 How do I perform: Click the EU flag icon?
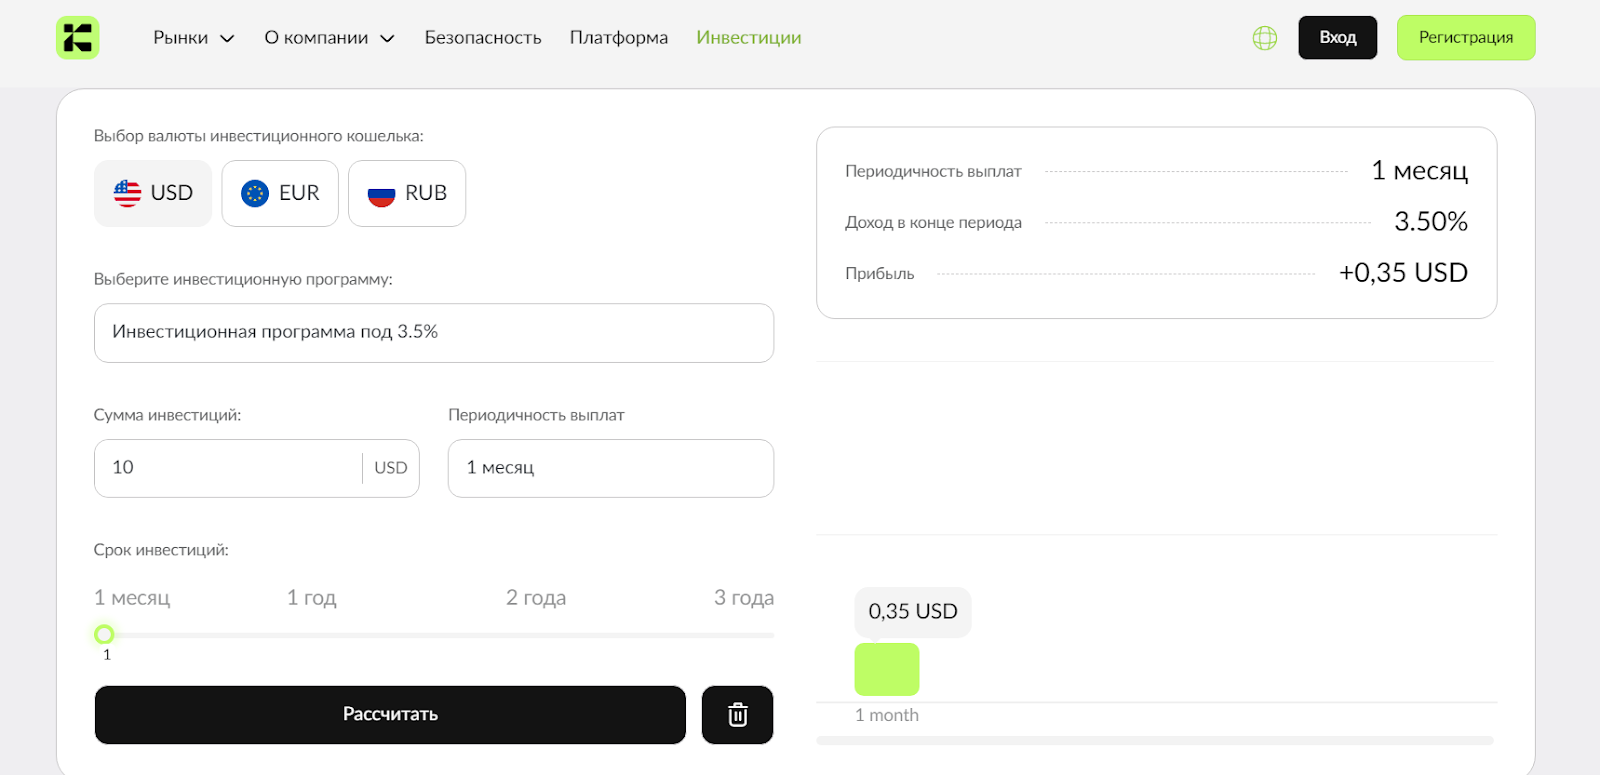255,193
